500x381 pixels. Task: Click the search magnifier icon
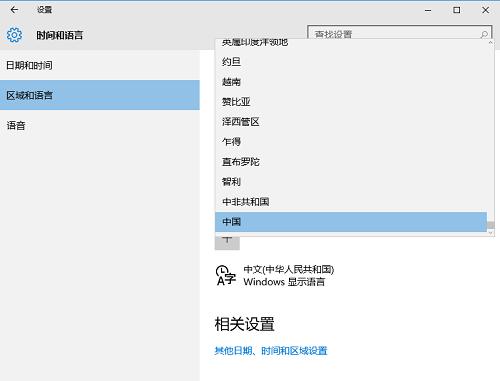[x=484, y=34]
